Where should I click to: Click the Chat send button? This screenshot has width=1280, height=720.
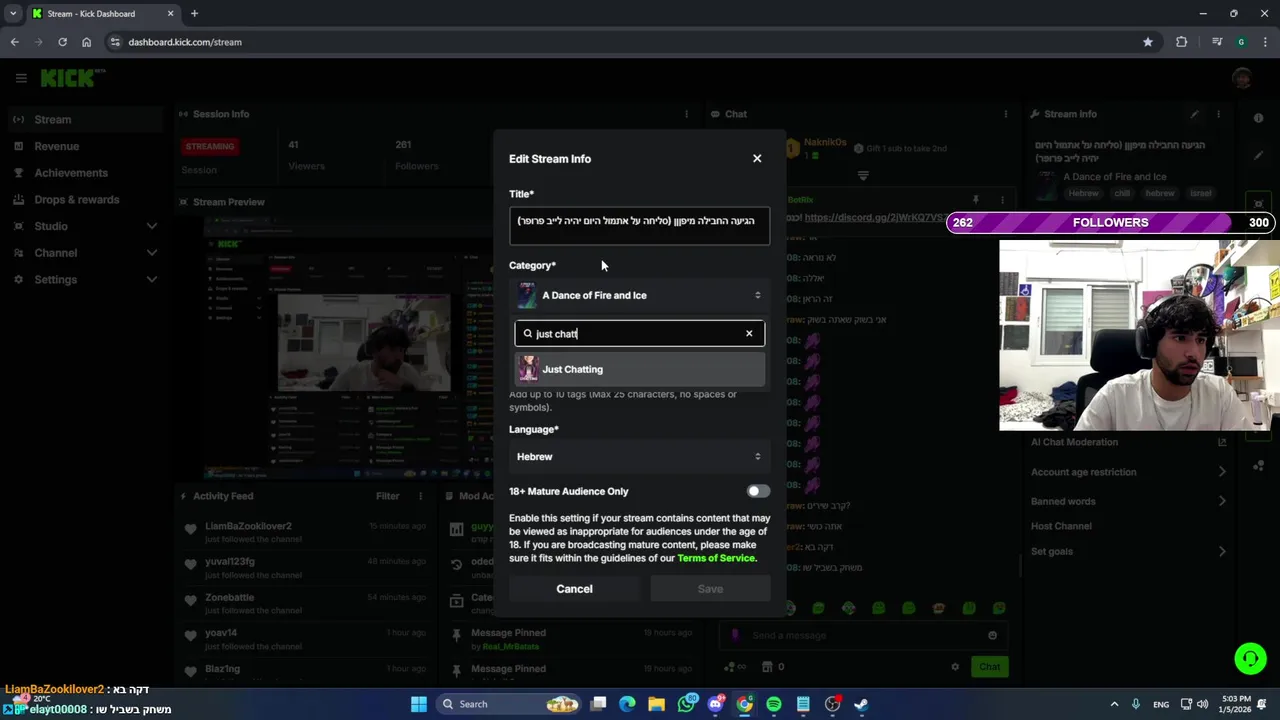point(989,667)
